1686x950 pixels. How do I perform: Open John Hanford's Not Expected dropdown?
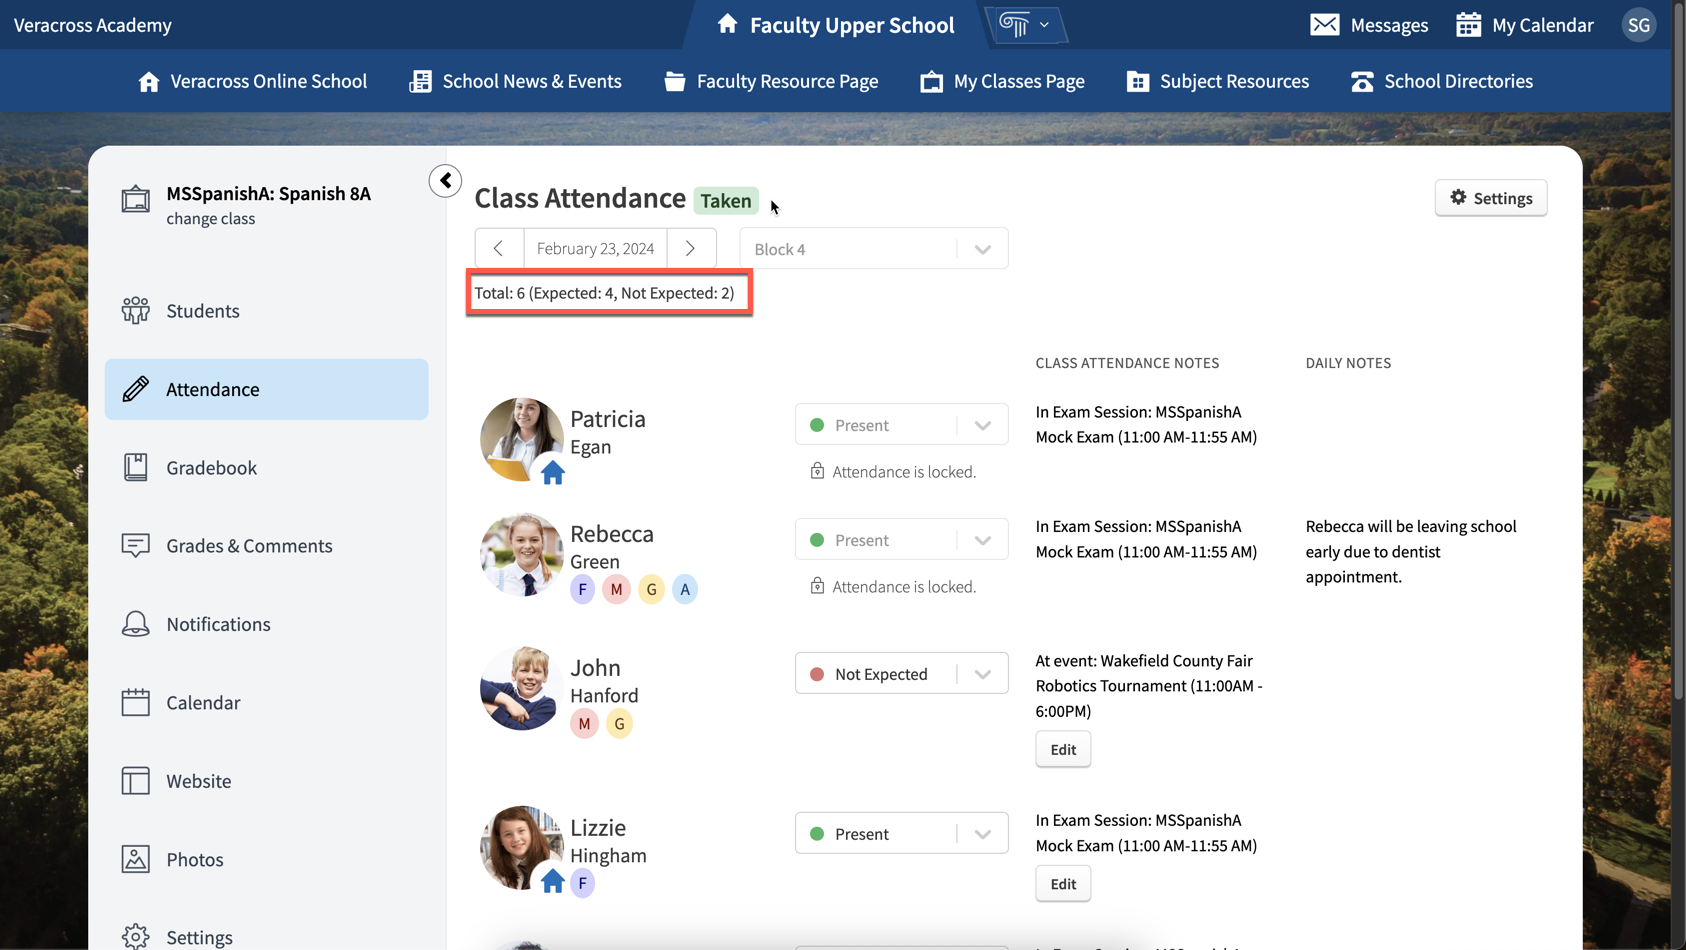point(982,673)
